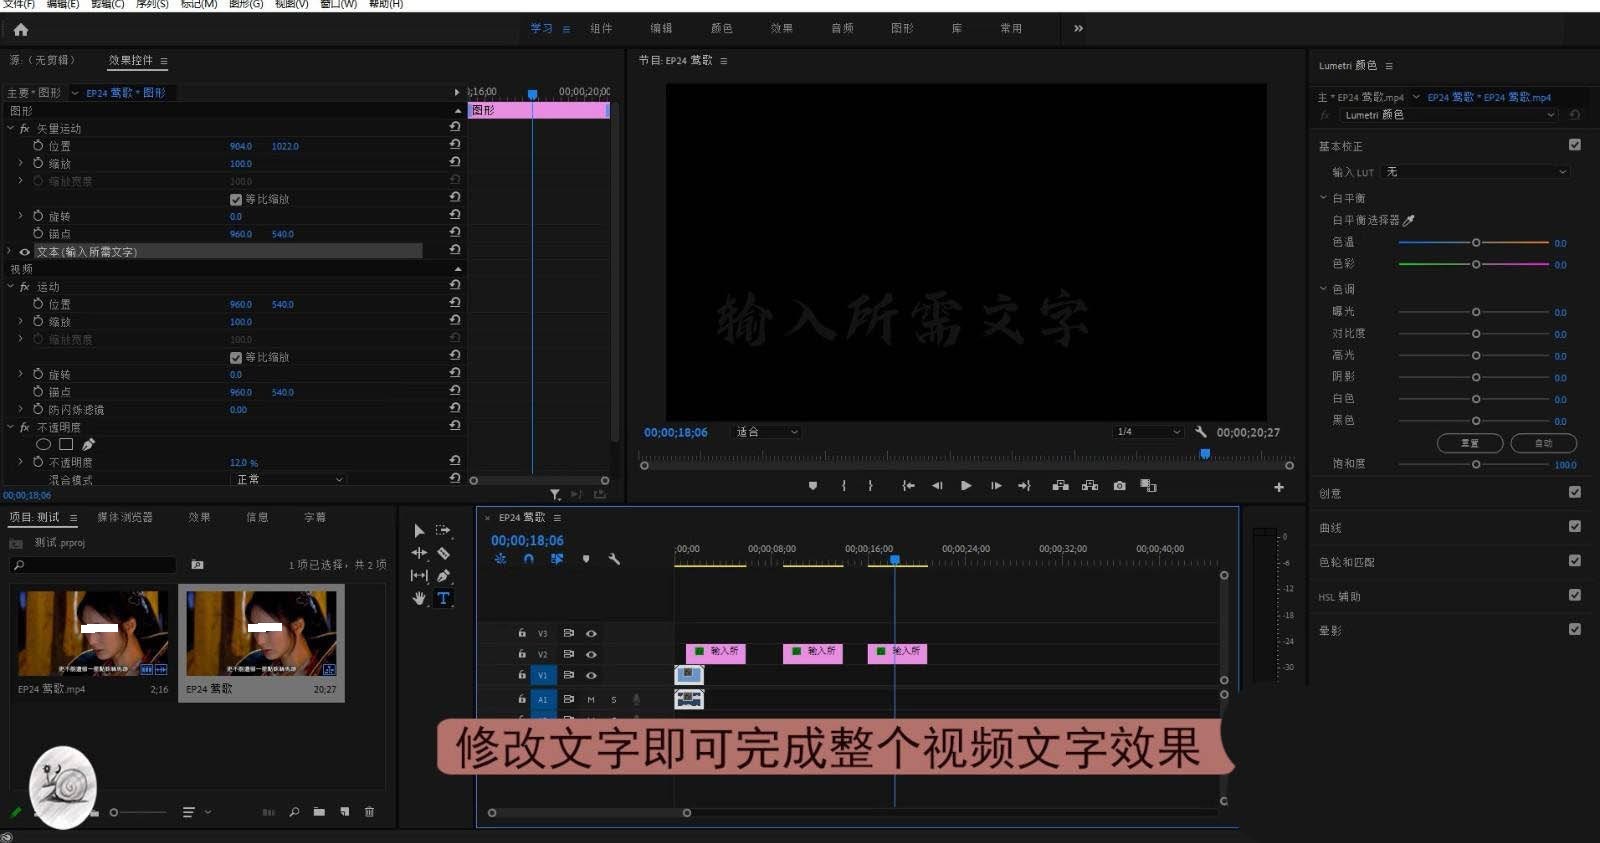Screen dimensions: 1600x843
Task: Pick white balance with the eyedropper
Action: (x=1409, y=220)
